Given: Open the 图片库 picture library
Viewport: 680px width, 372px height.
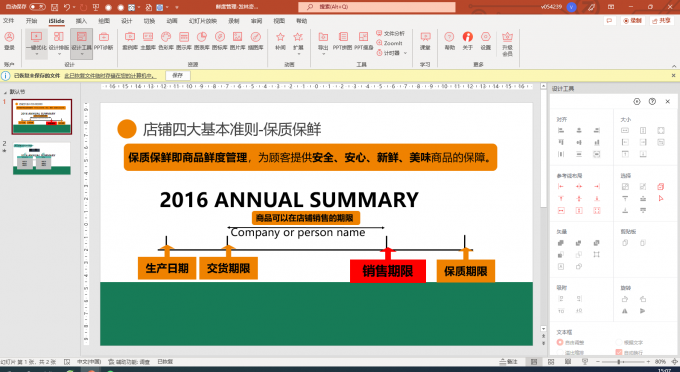Looking at the screenshot, I should point(238,41).
